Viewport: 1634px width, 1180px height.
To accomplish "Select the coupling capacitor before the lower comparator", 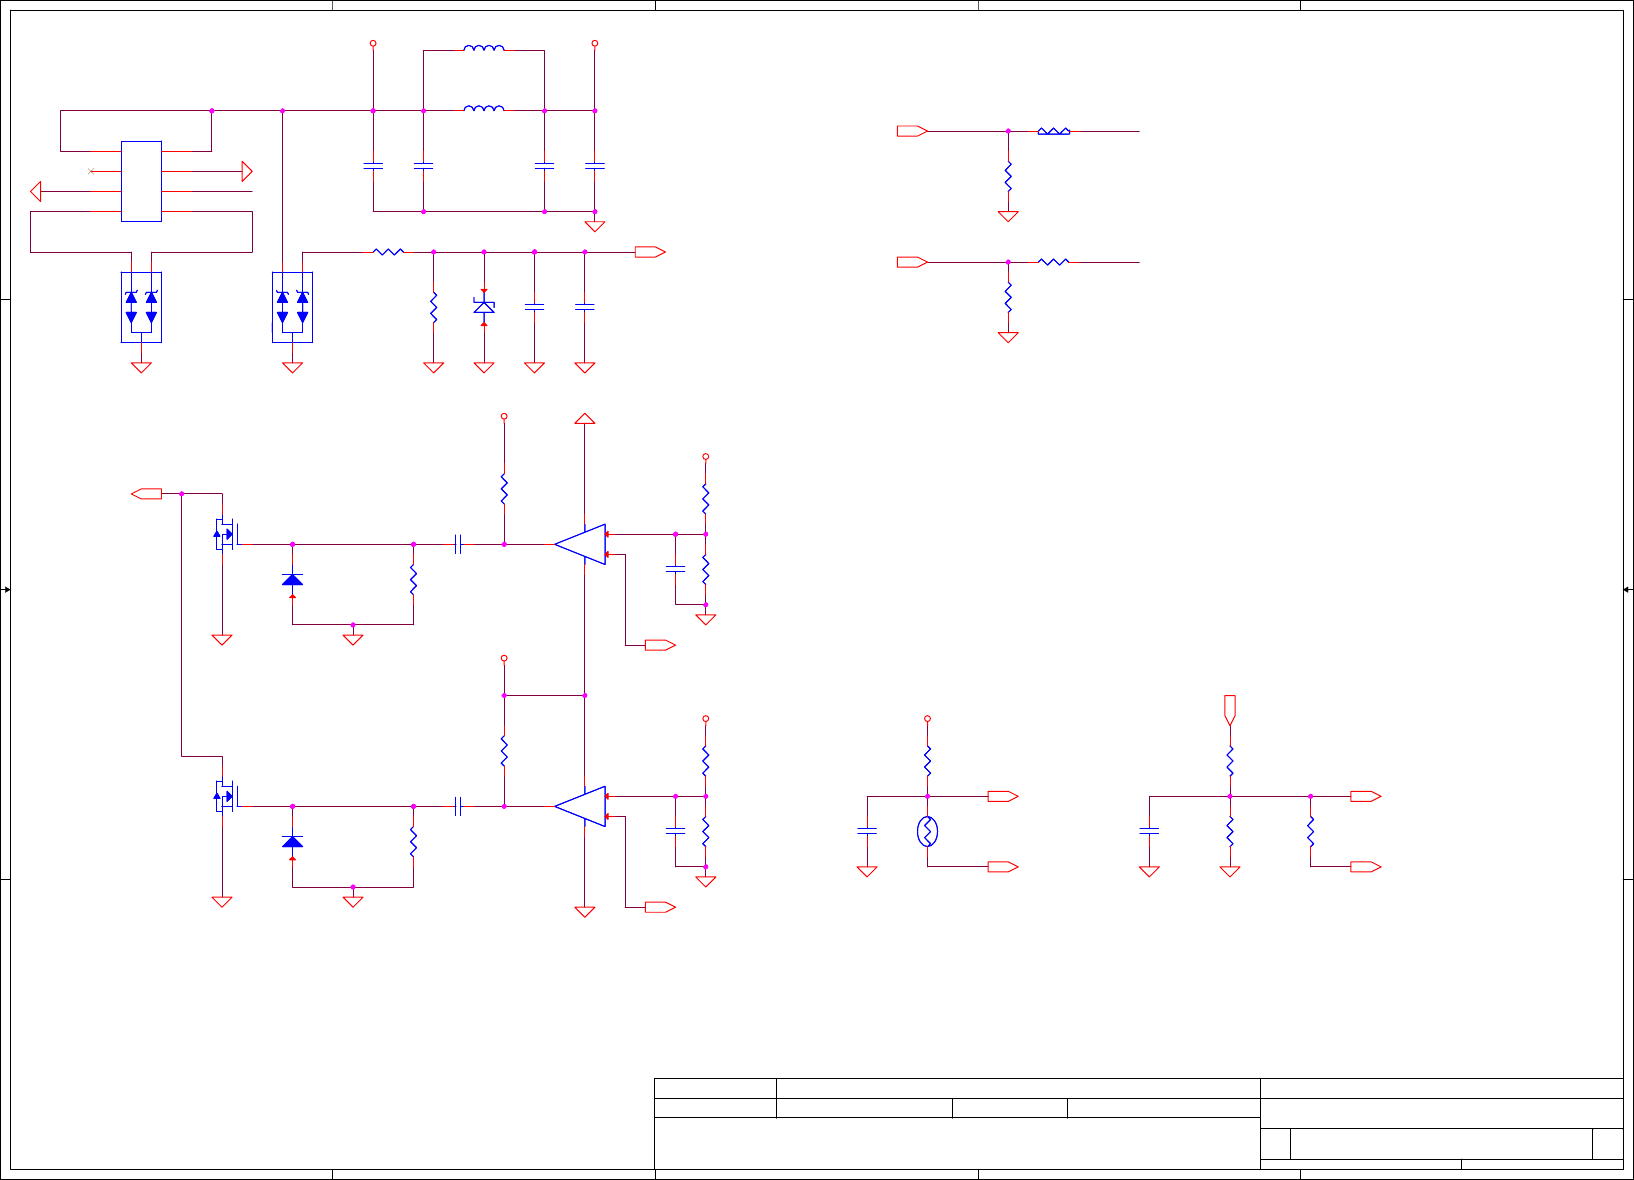I will tap(458, 806).
